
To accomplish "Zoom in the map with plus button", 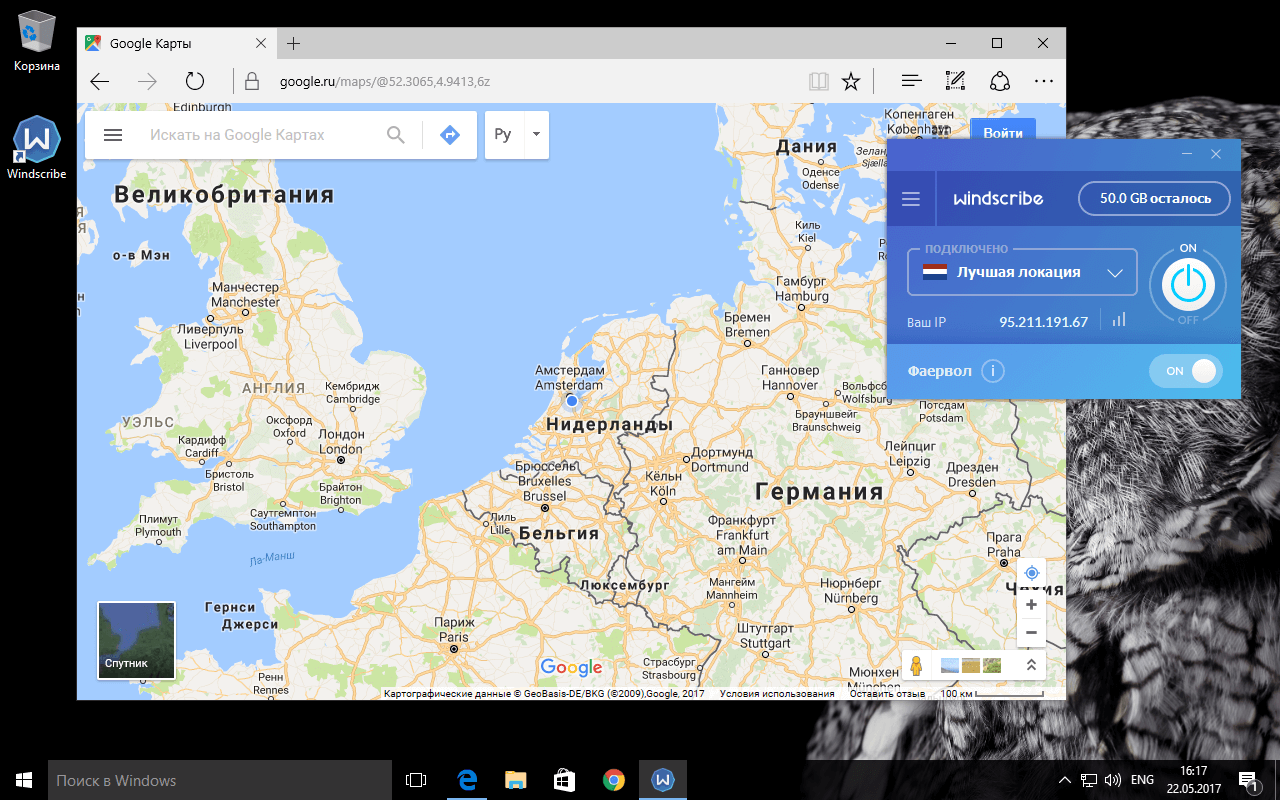I will point(1031,604).
